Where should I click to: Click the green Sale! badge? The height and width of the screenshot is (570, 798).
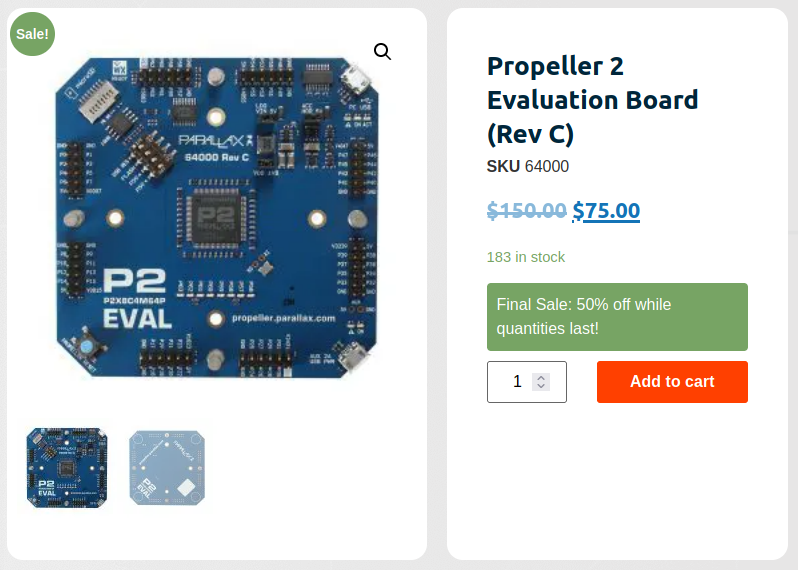pyautogui.click(x=32, y=34)
